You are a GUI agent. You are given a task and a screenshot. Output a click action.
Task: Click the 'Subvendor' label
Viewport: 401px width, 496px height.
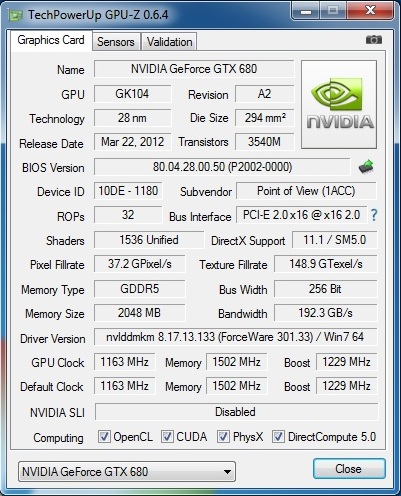coord(206,192)
